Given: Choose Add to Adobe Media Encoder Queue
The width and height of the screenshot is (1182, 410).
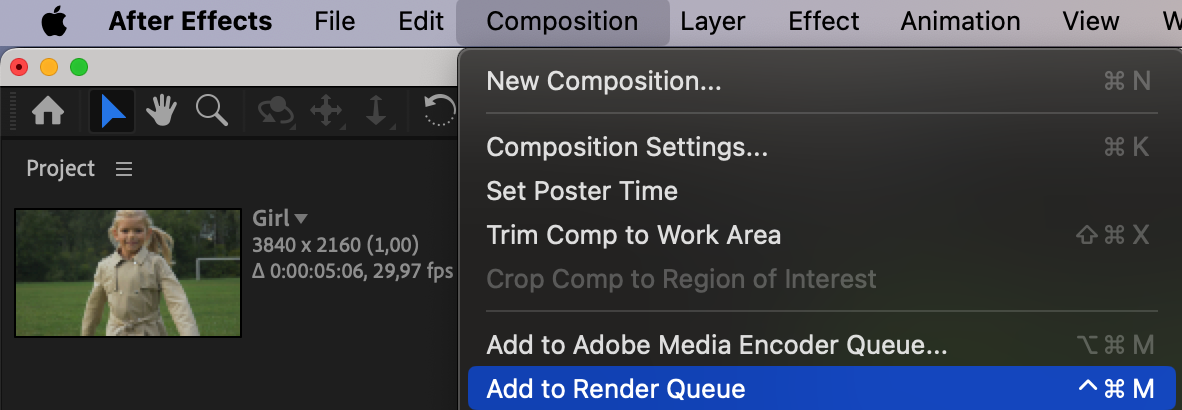Looking at the screenshot, I should 716,345.
